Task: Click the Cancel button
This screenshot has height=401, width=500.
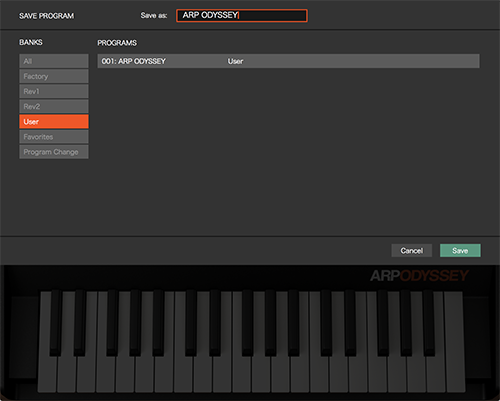Action: pyautogui.click(x=412, y=250)
